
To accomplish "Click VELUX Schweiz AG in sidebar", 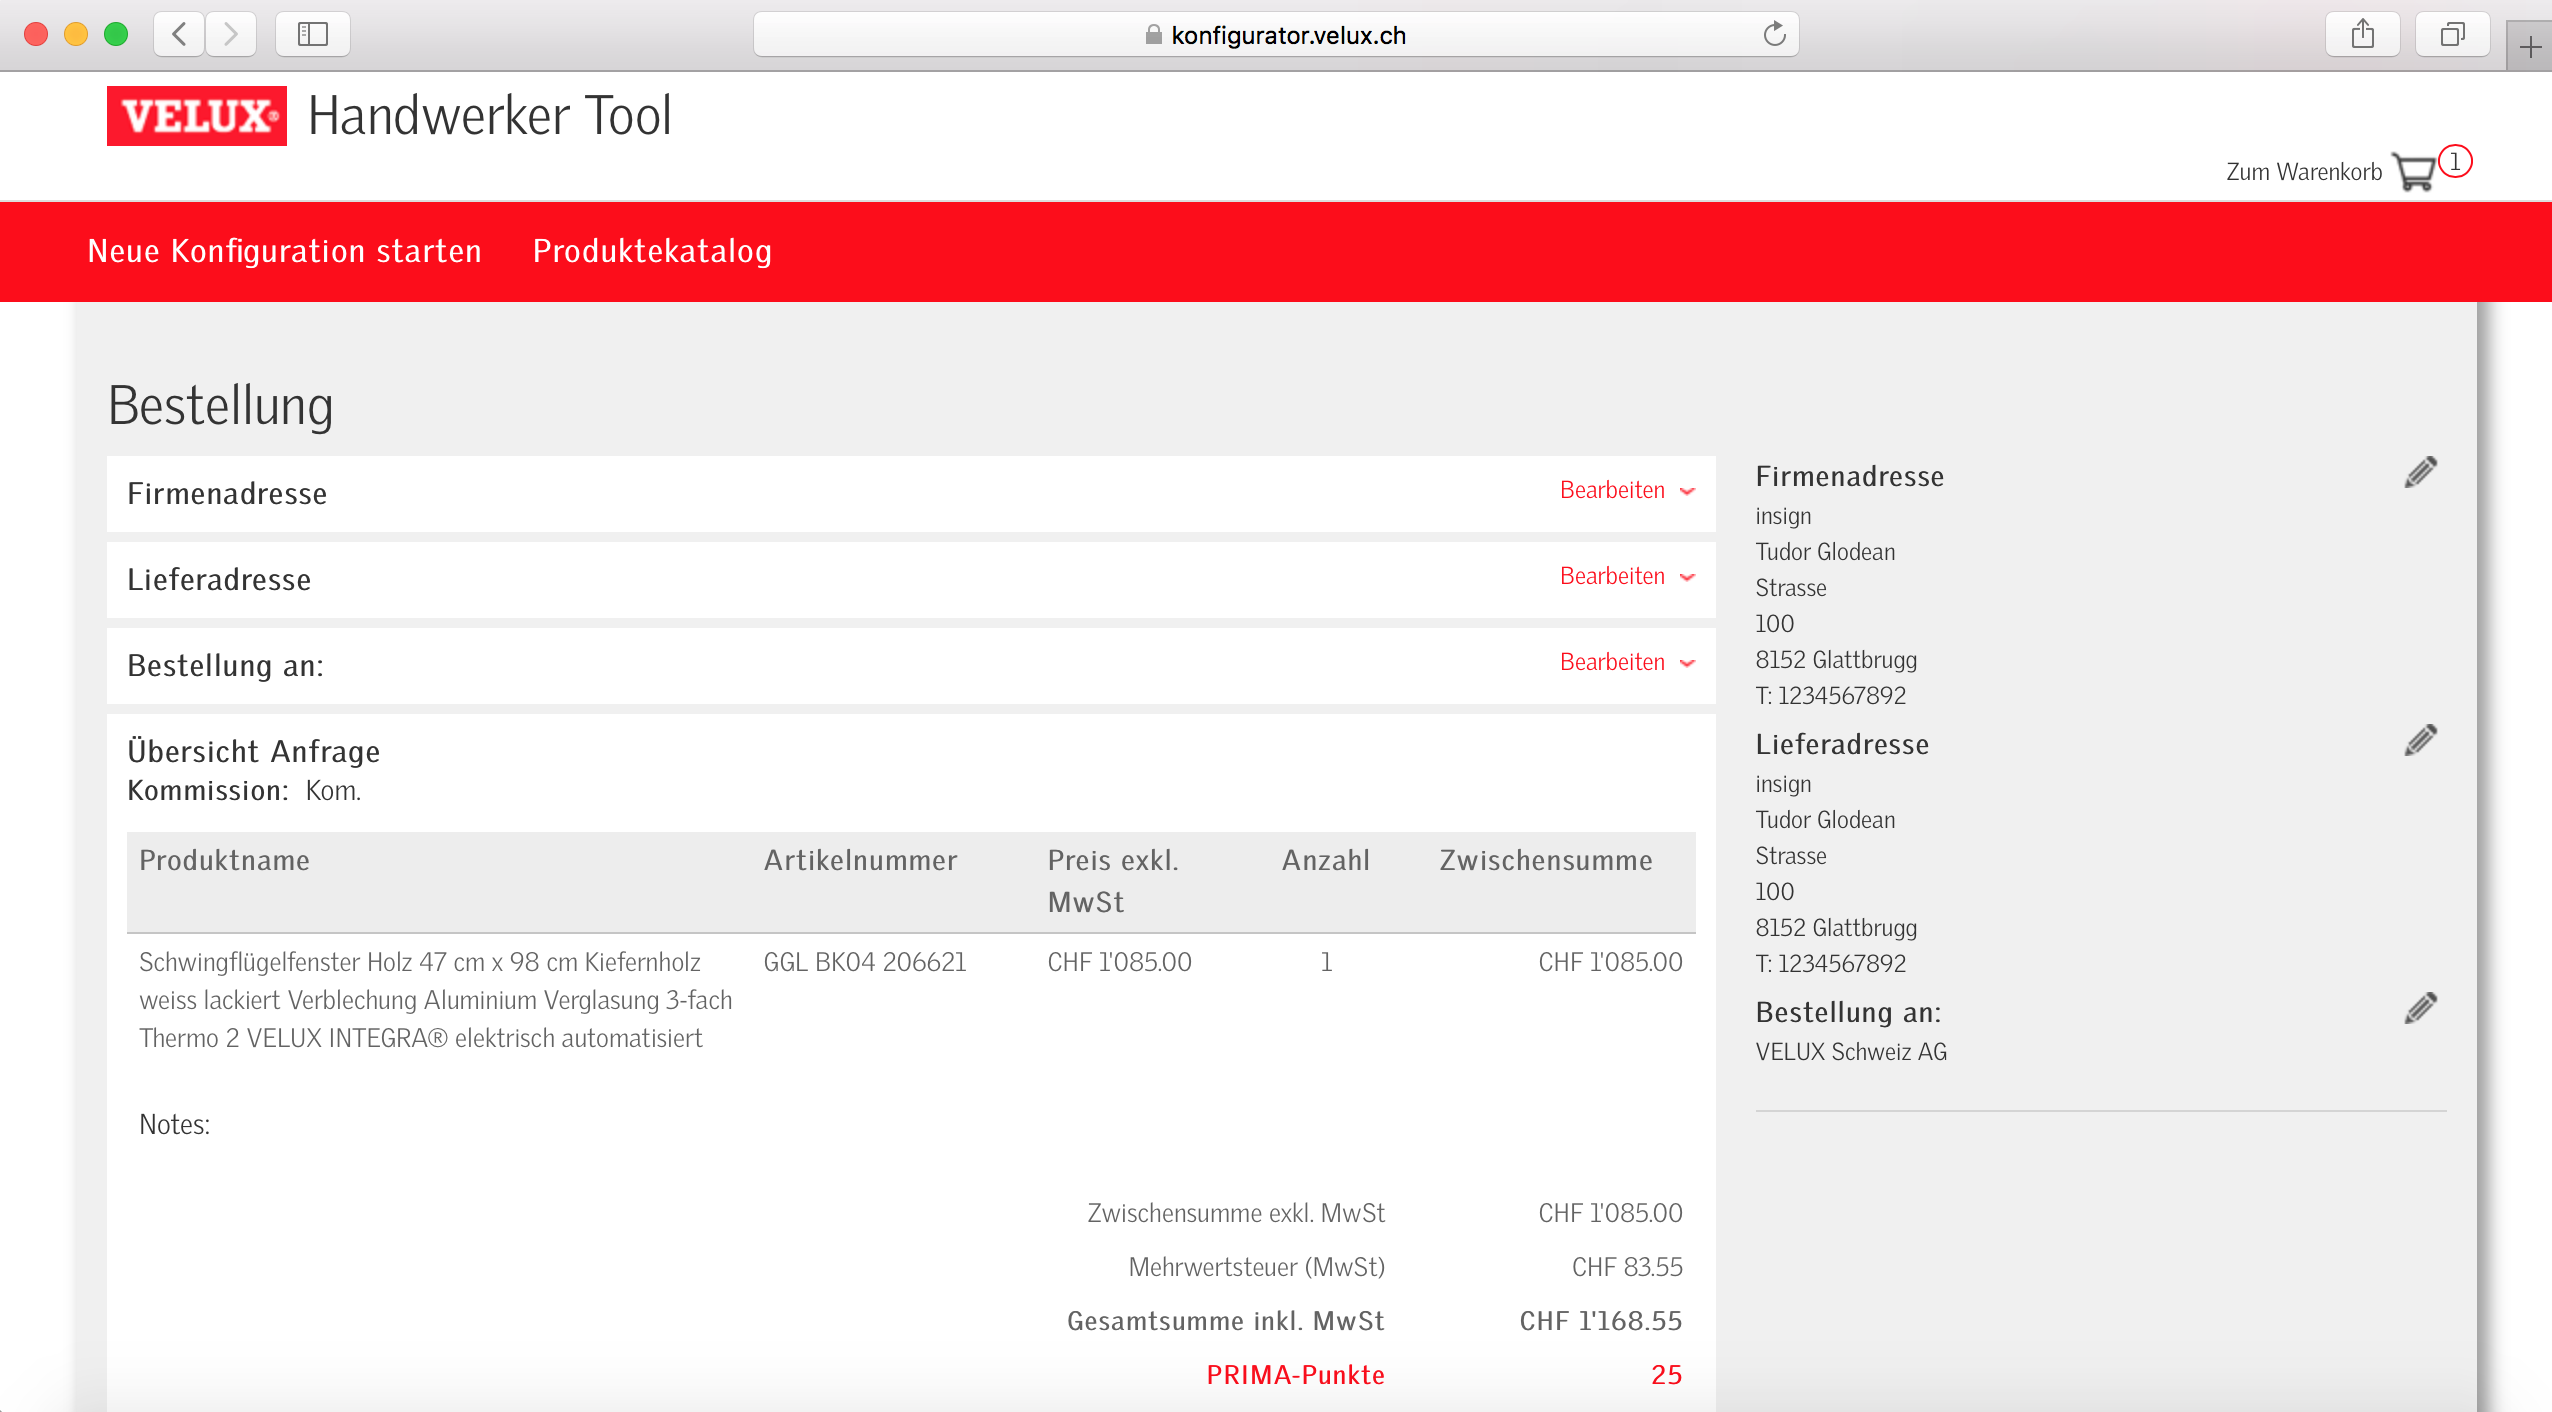I will [1851, 1052].
